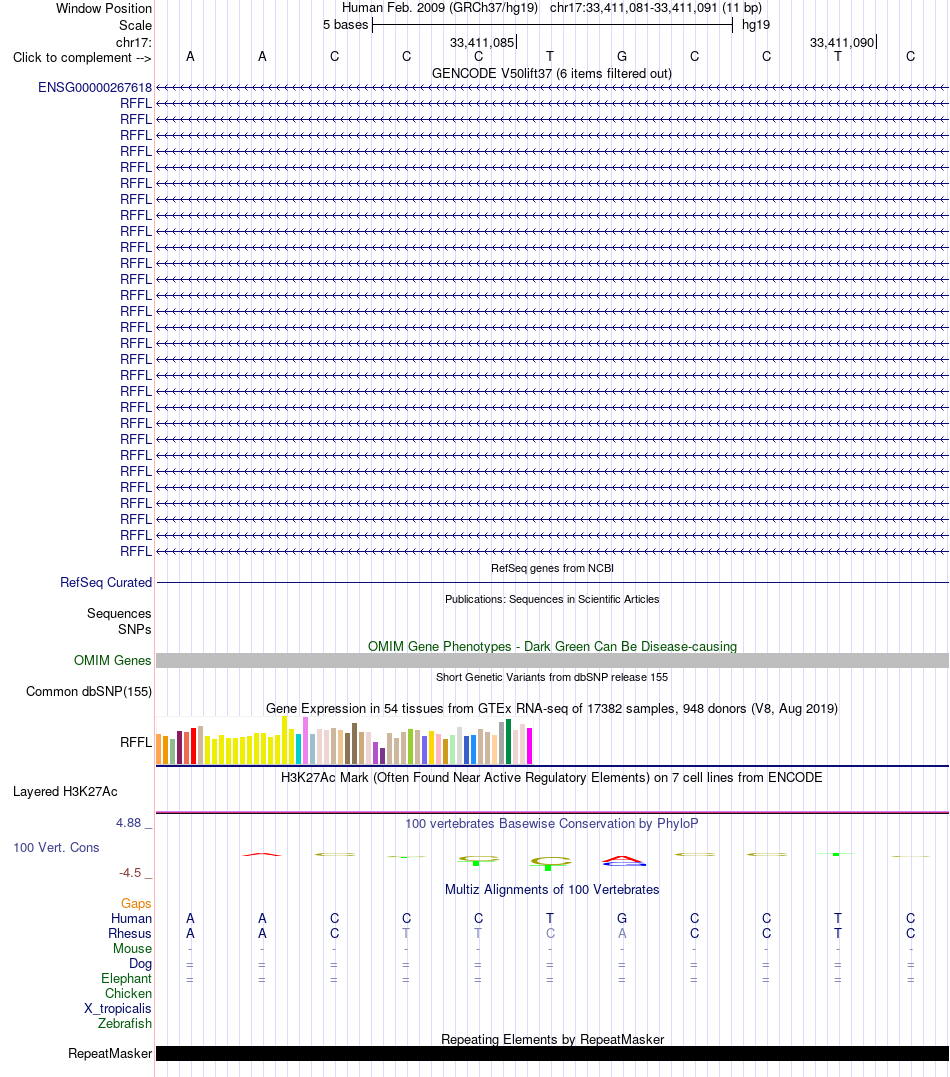Image resolution: width=950 pixels, height=1077 pixels.
Task: Select the Chicken species row label
Action: (x=128, y=994)
